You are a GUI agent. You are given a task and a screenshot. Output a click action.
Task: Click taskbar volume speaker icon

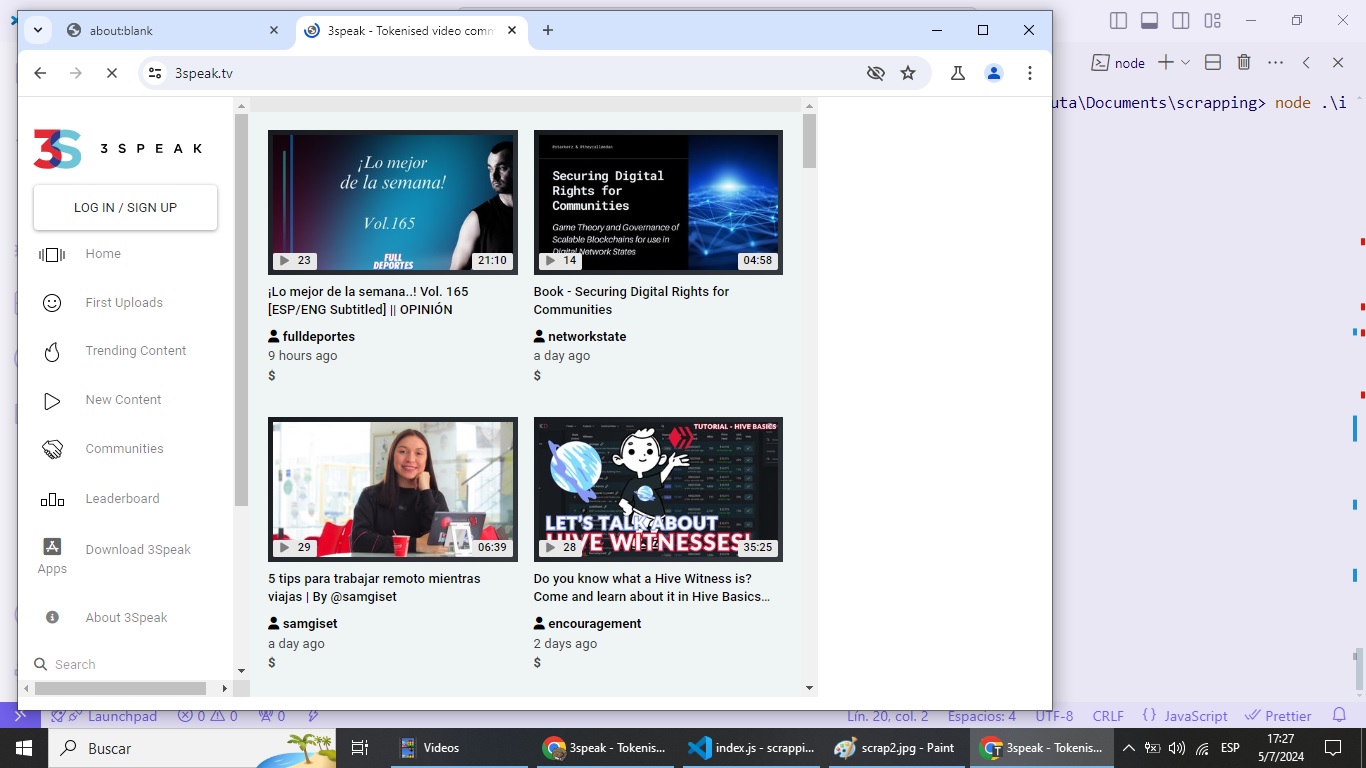tap(1176, 748)
